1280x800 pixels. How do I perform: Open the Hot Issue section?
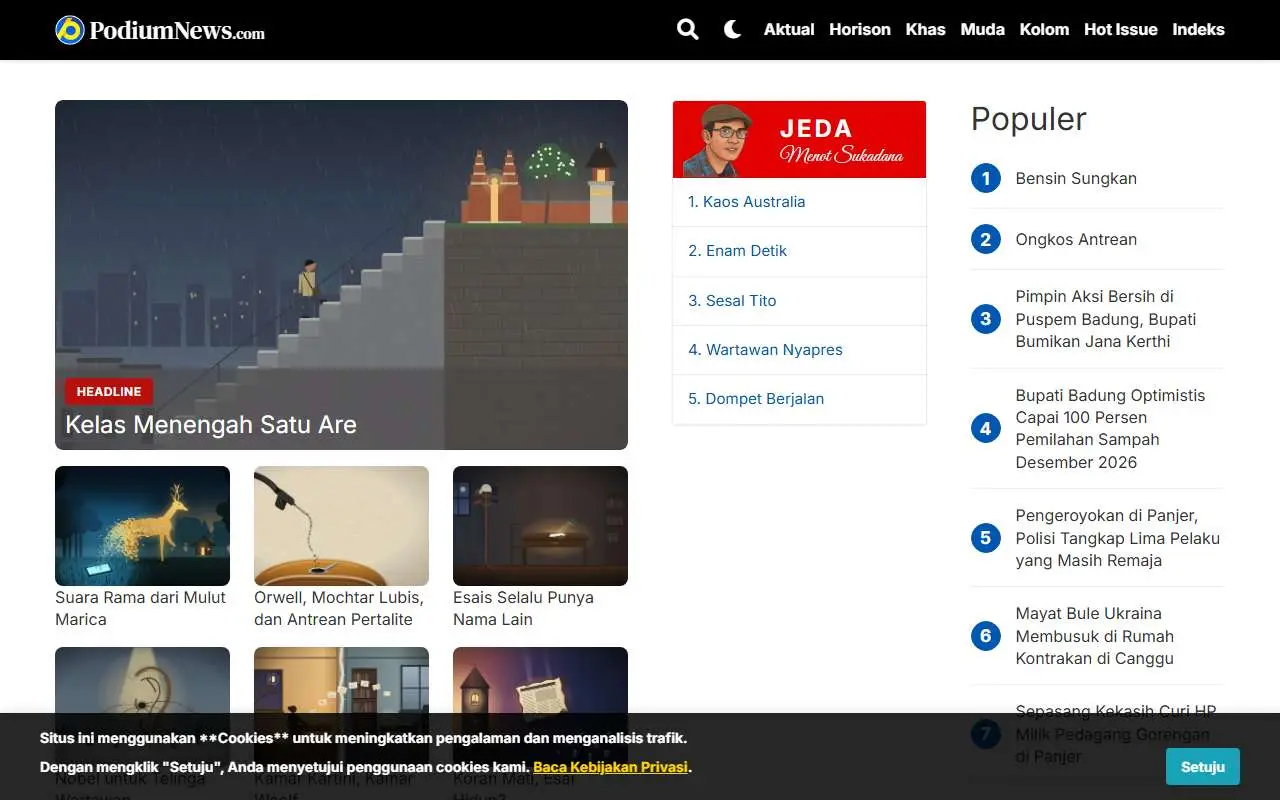coord(1120,29)
